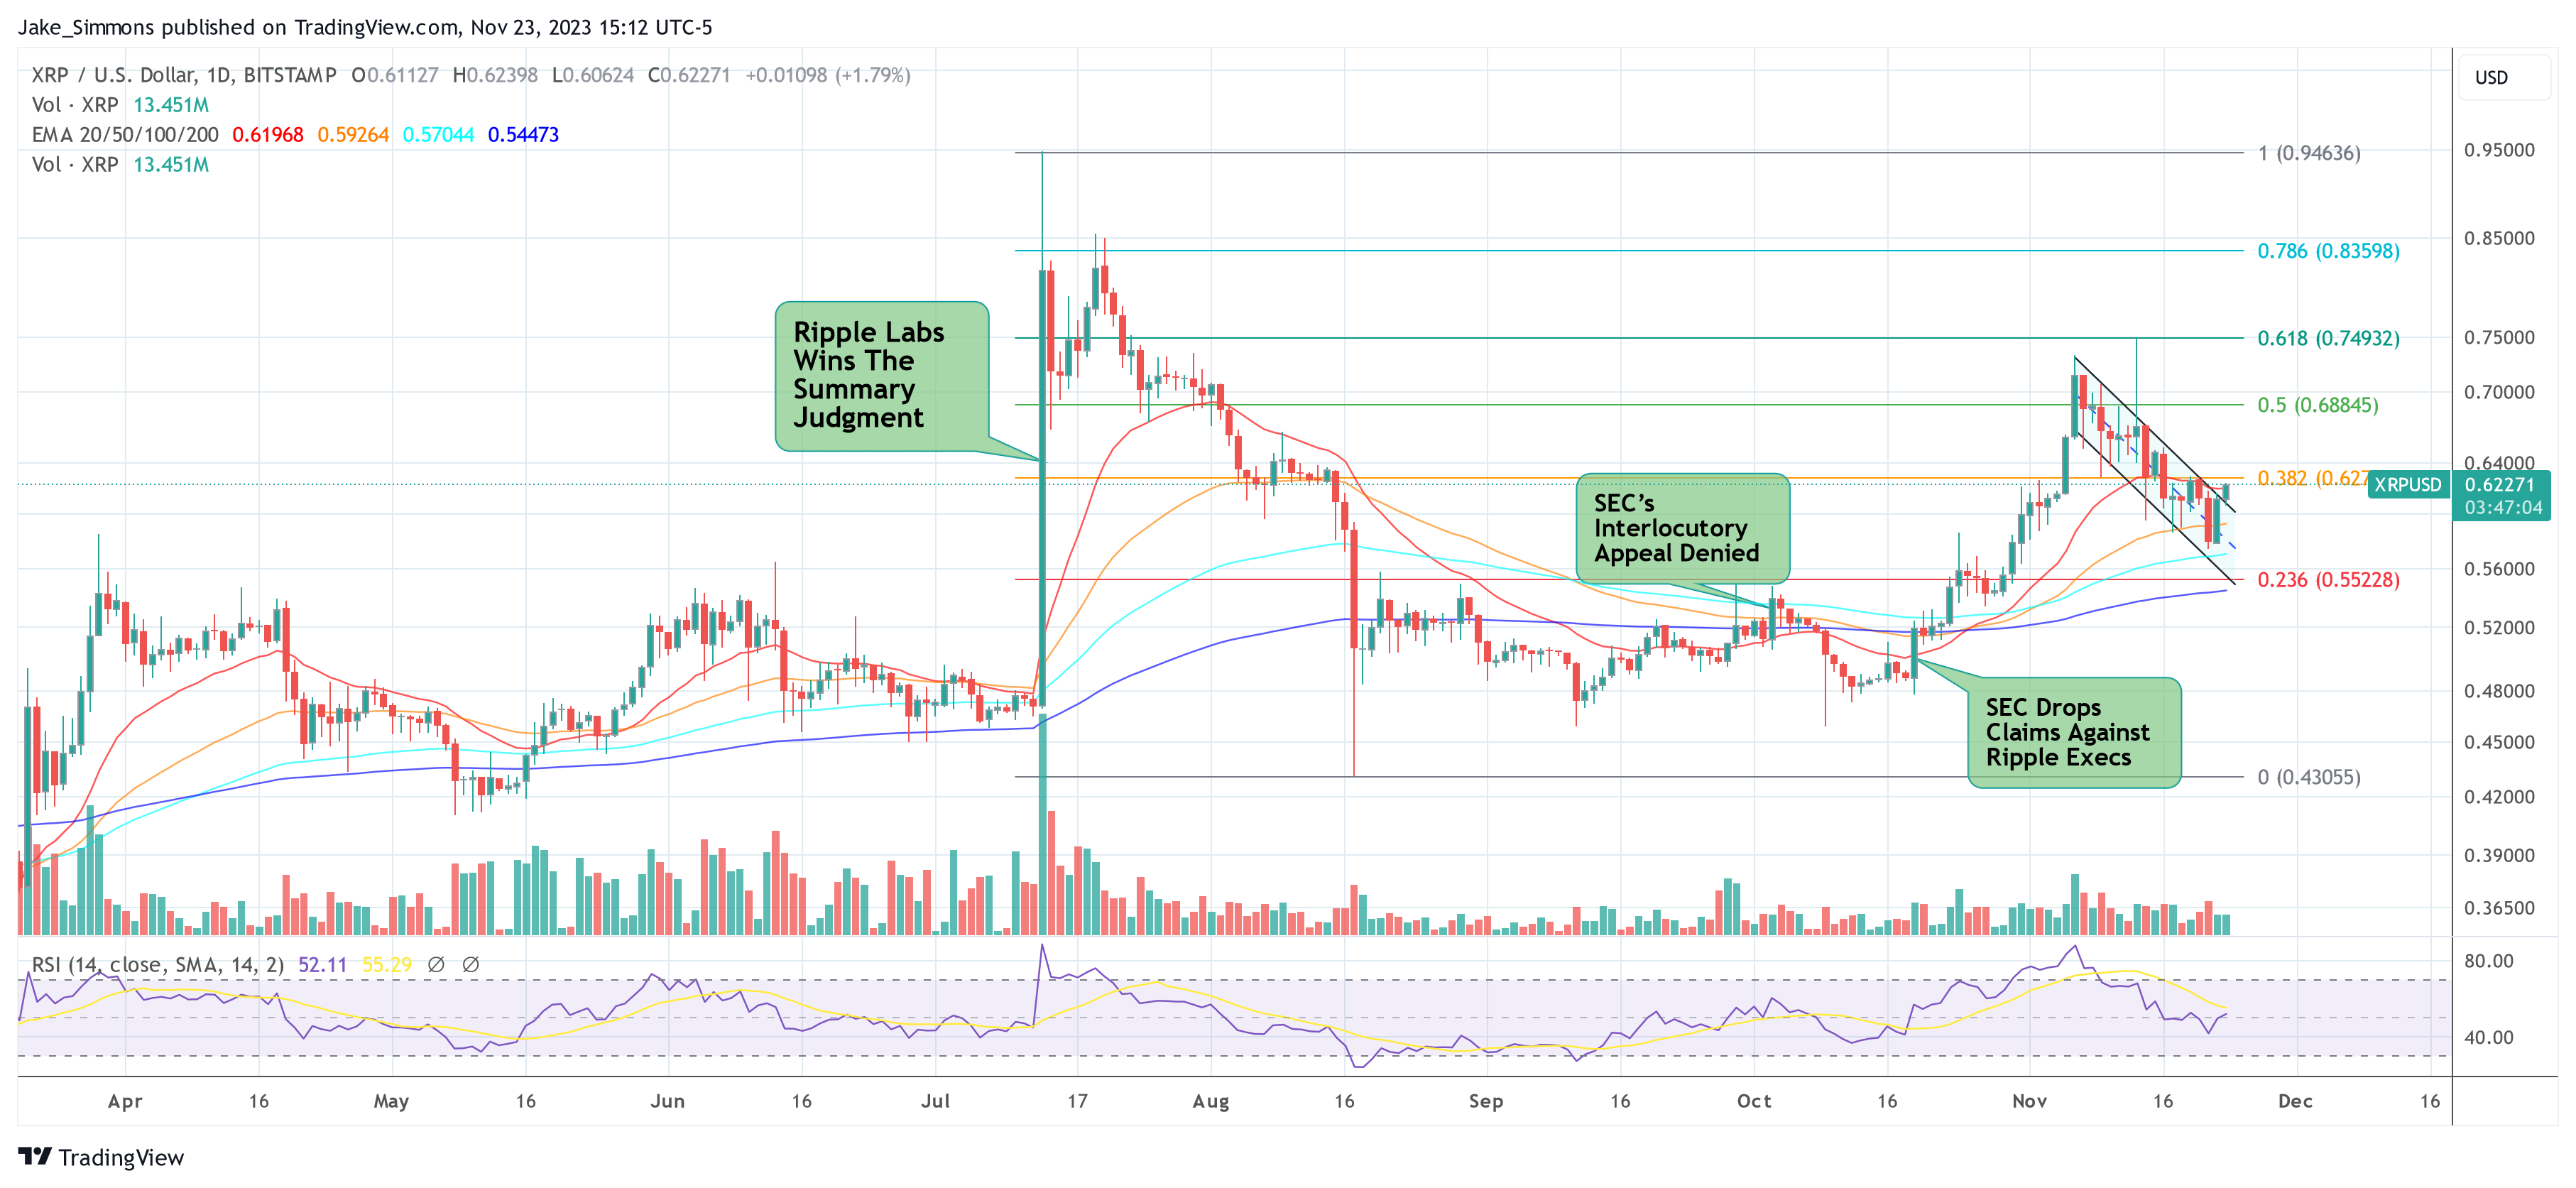Click the 0.56000 price axis label

(2499, 569)
